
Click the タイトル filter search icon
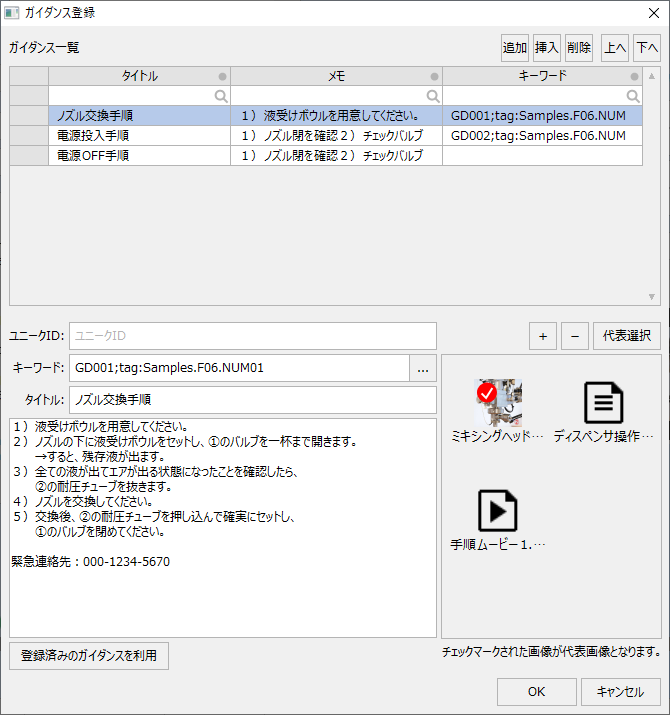221,96
